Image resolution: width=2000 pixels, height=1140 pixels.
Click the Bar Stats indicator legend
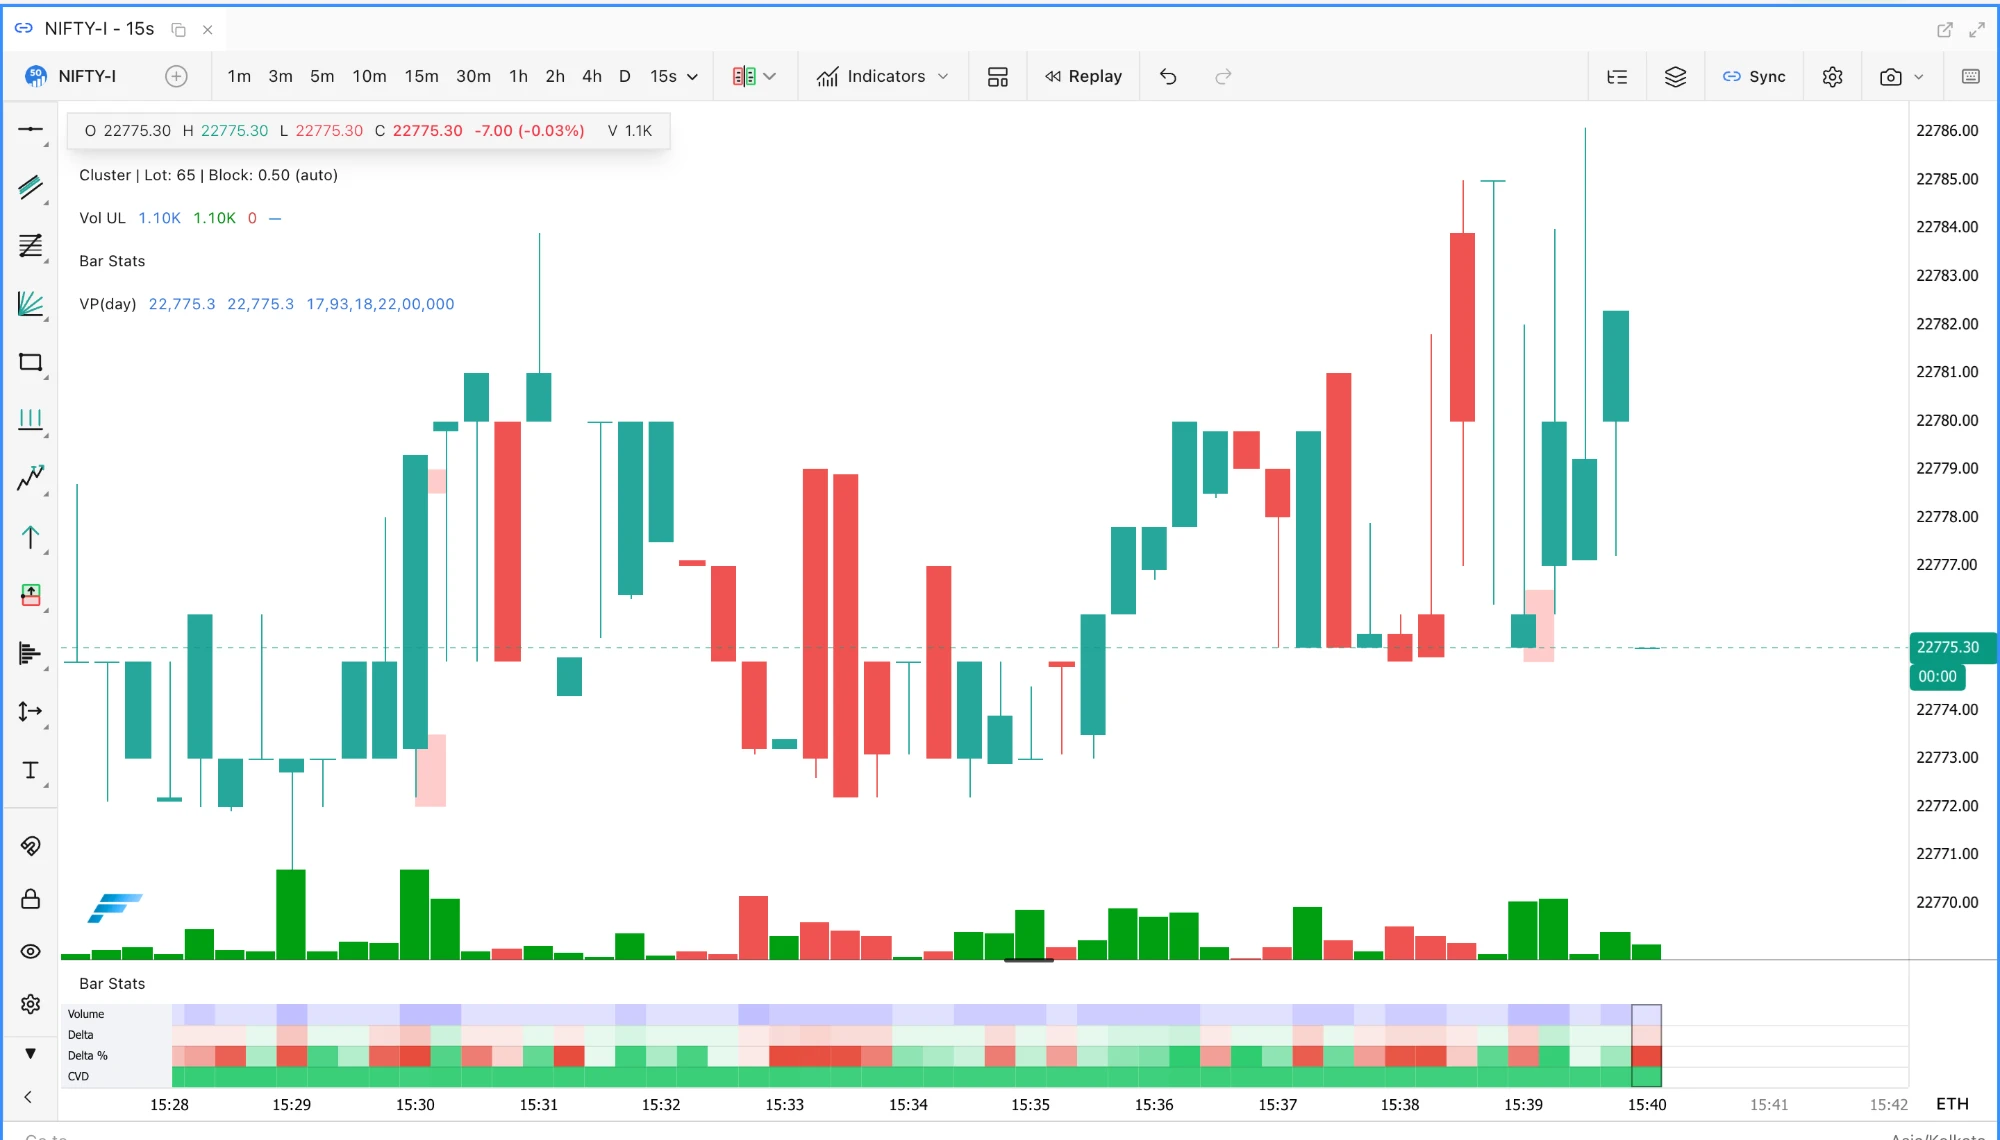point(112,261)
